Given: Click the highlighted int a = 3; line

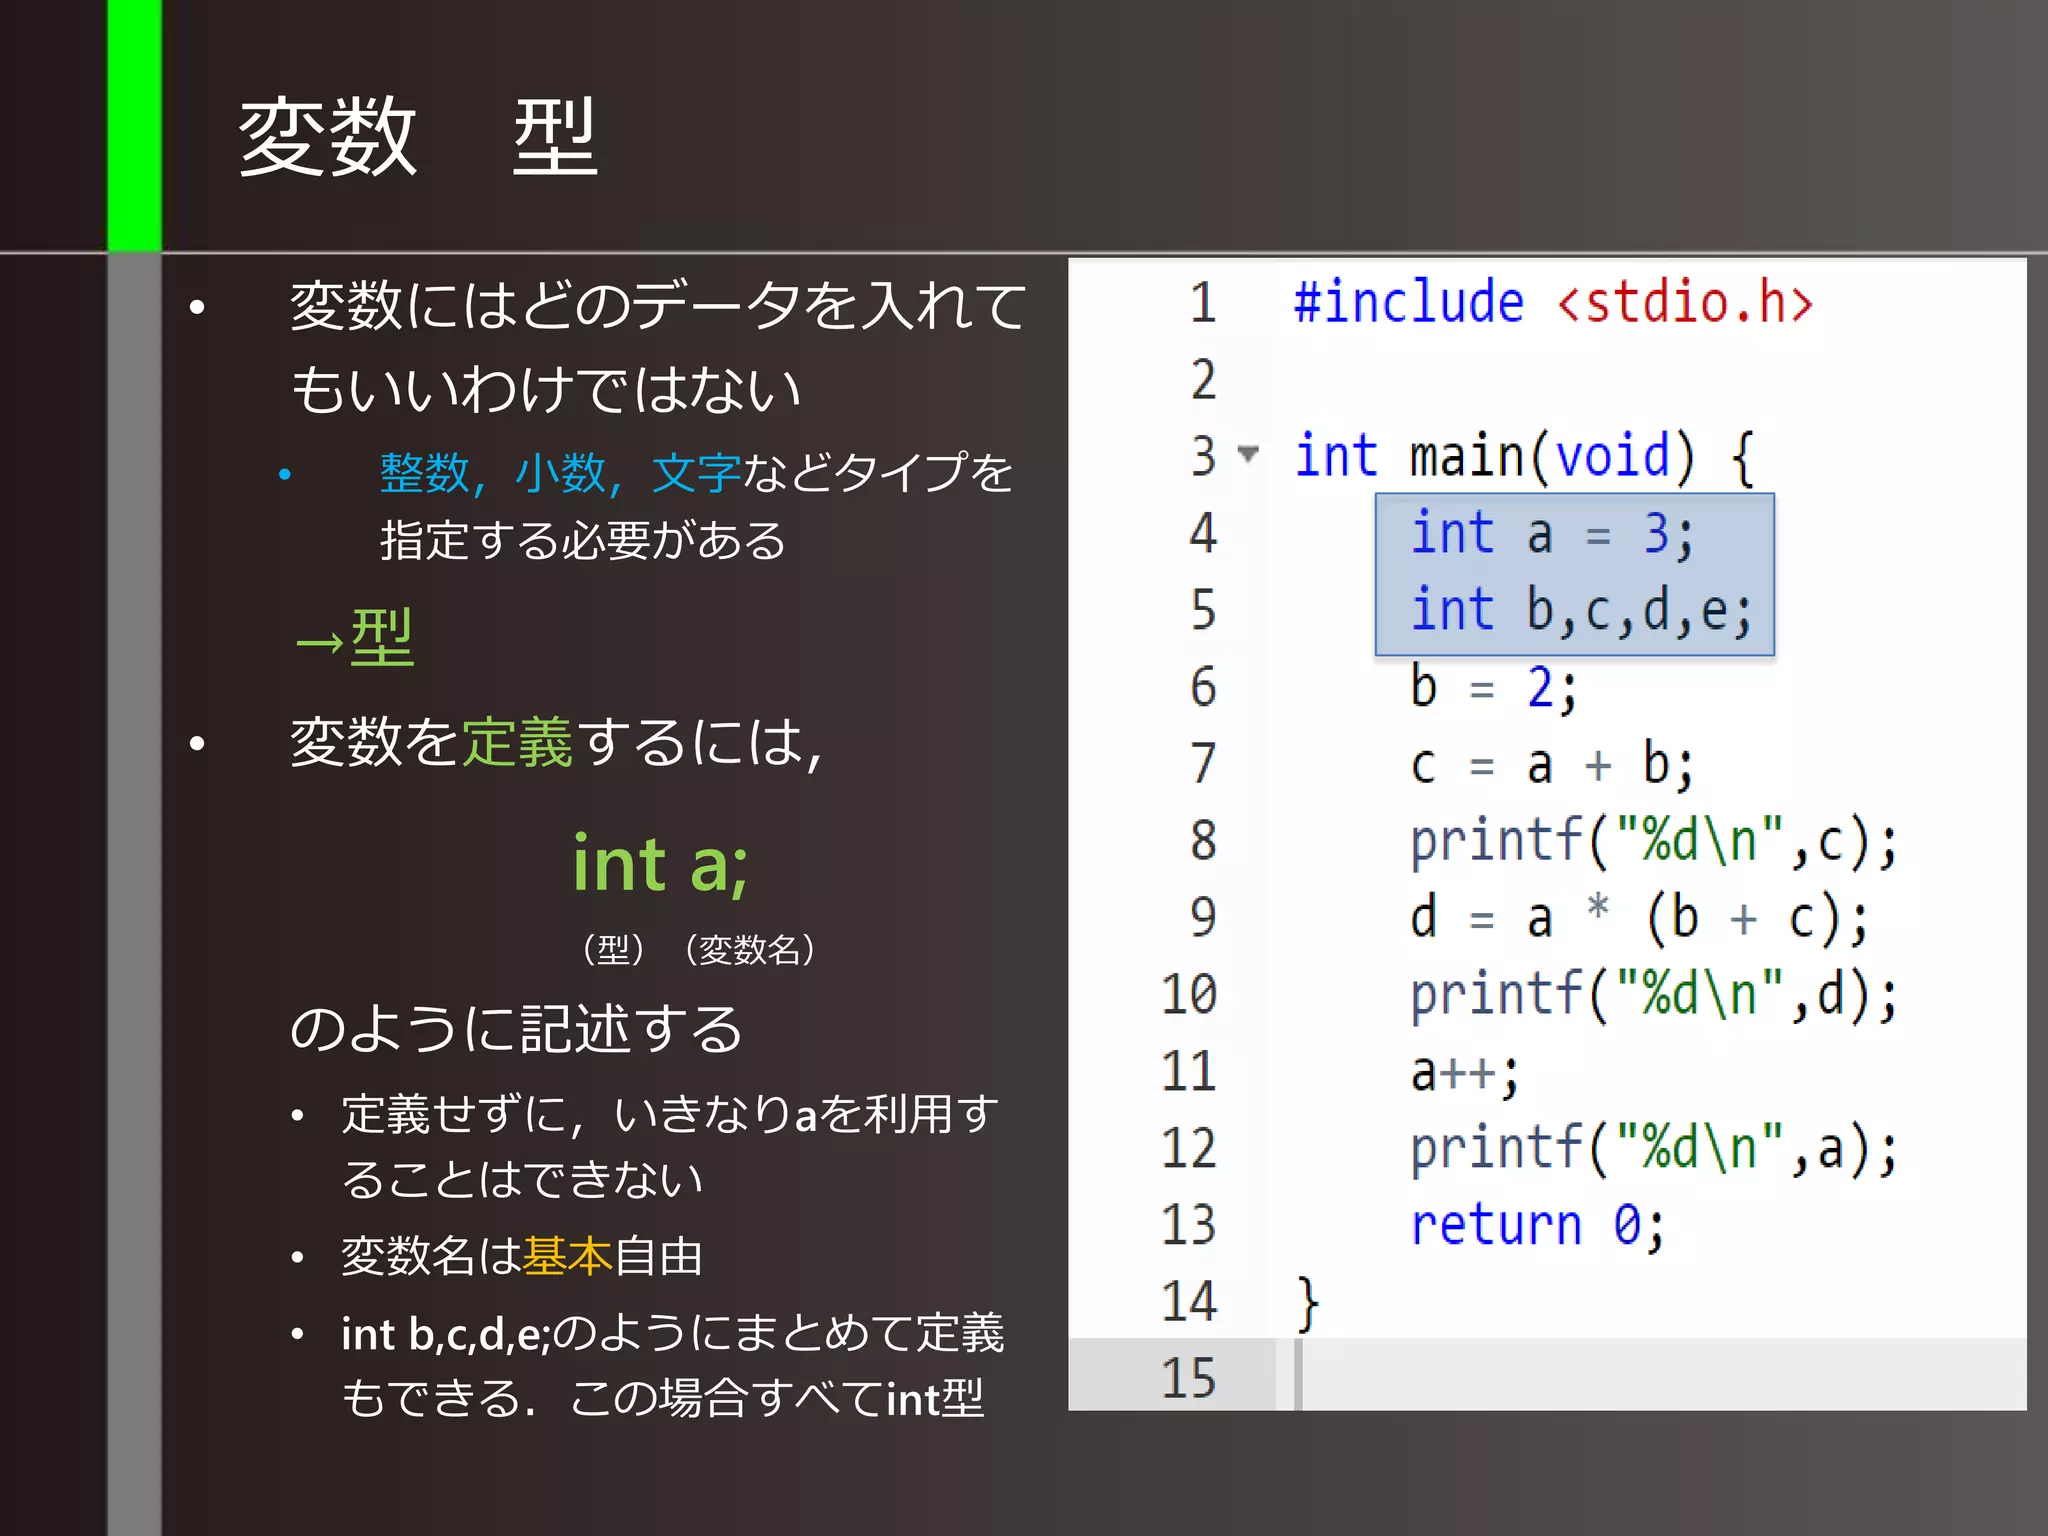Looking at the screenshot, I should [1552, 533].
